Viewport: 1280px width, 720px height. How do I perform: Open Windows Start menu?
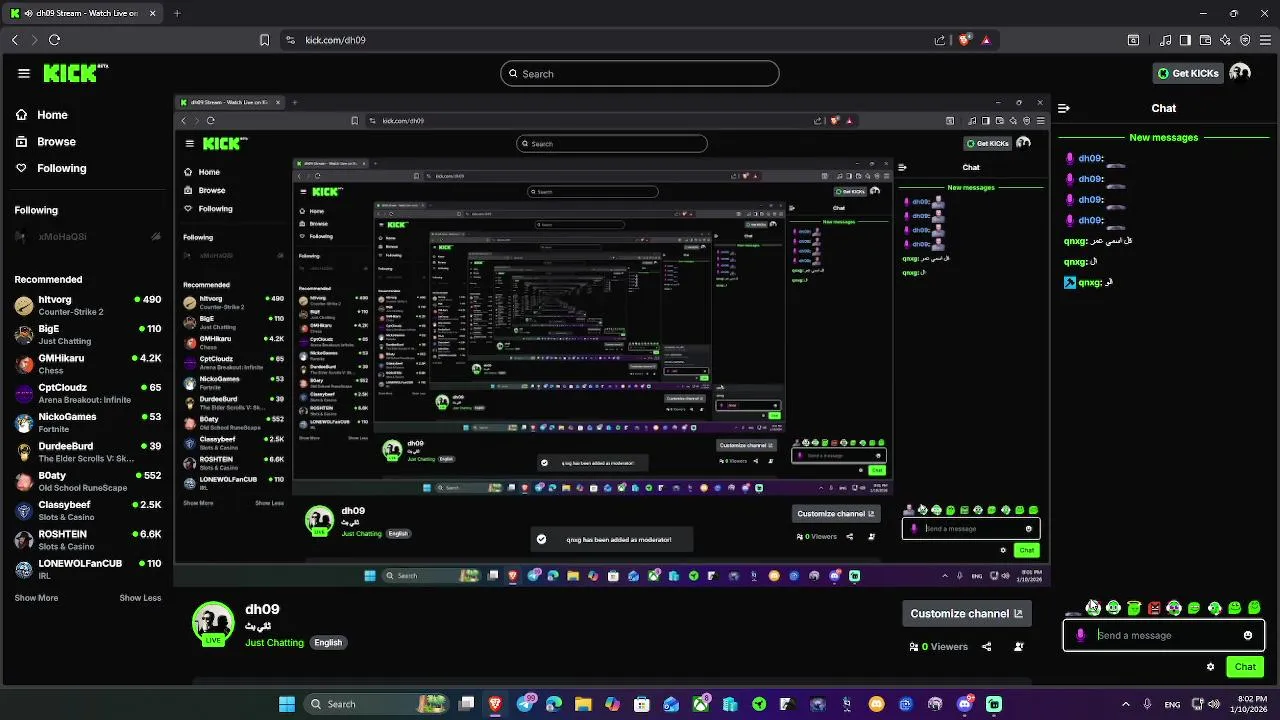pos(287,704)
